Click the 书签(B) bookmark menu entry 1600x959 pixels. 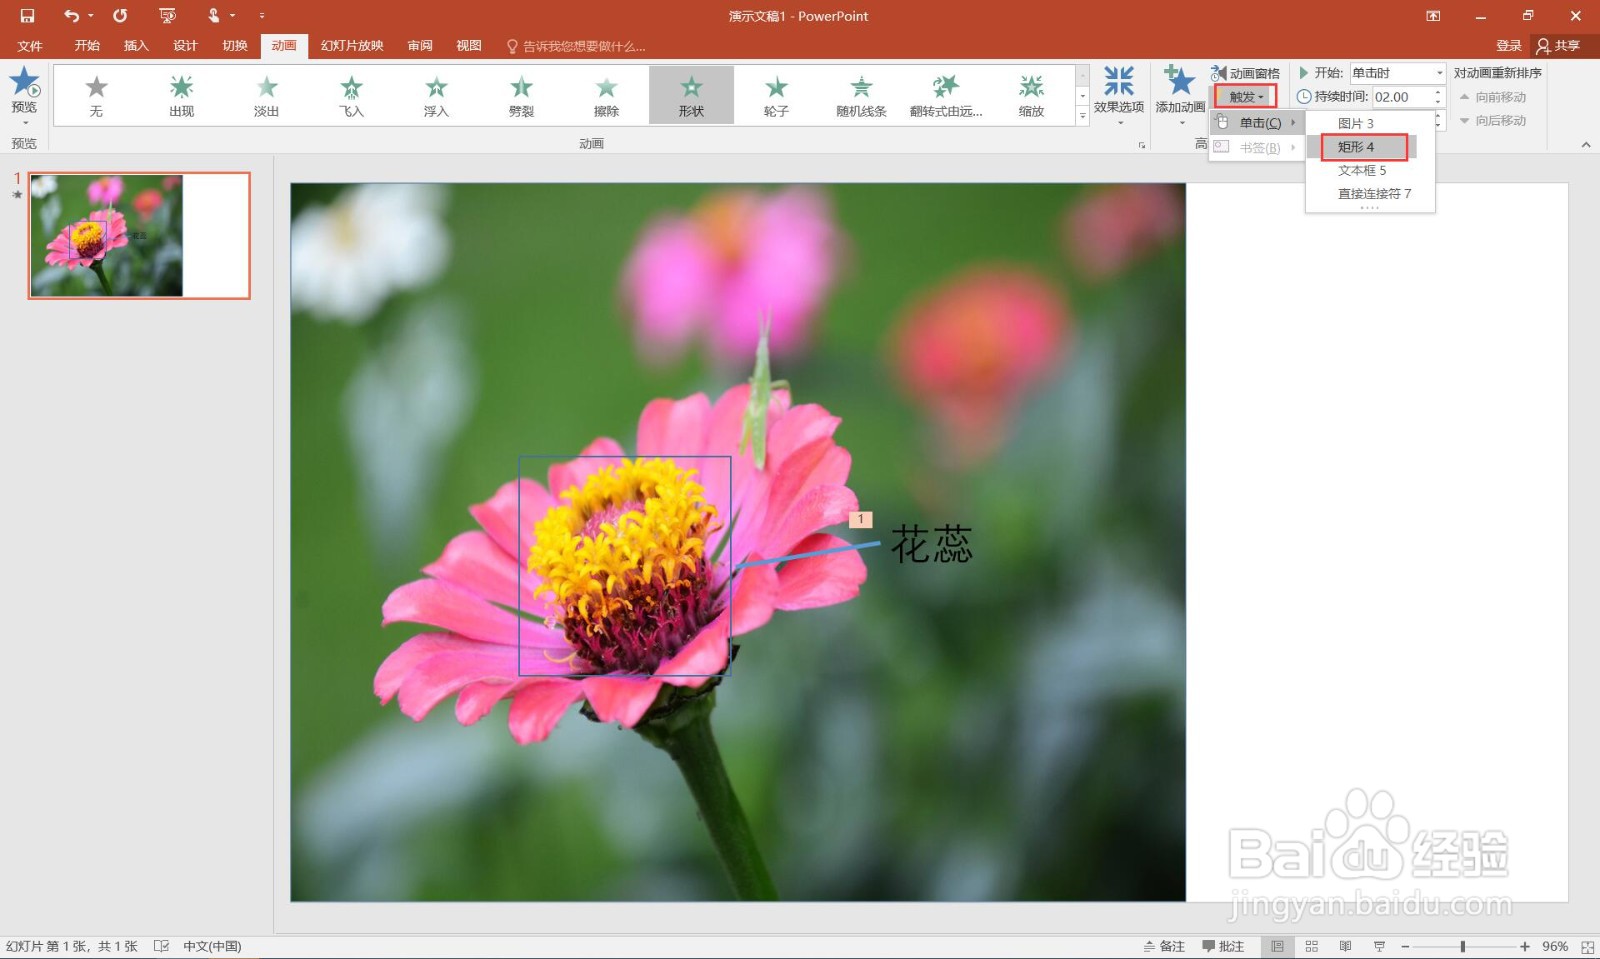pyautogui.click(x=1256, y=148)
